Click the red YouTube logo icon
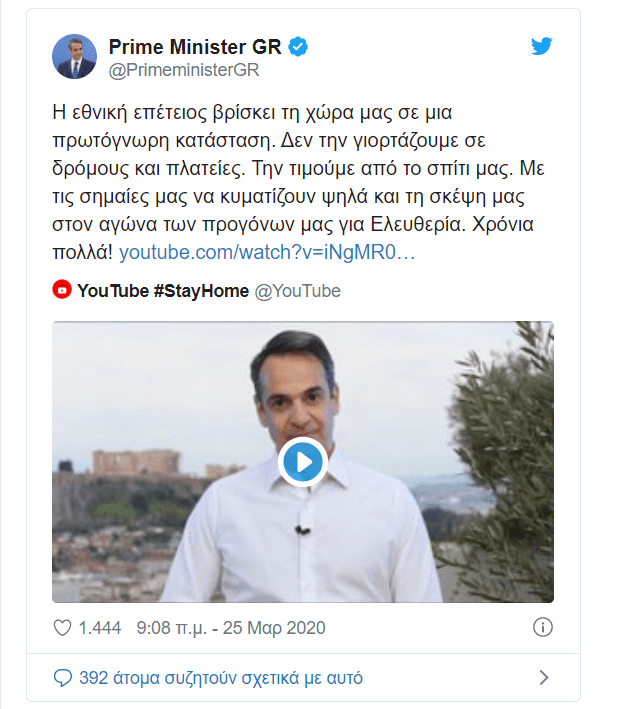The width and height of the screenshot is (621, 709). [x=62, y=291]
